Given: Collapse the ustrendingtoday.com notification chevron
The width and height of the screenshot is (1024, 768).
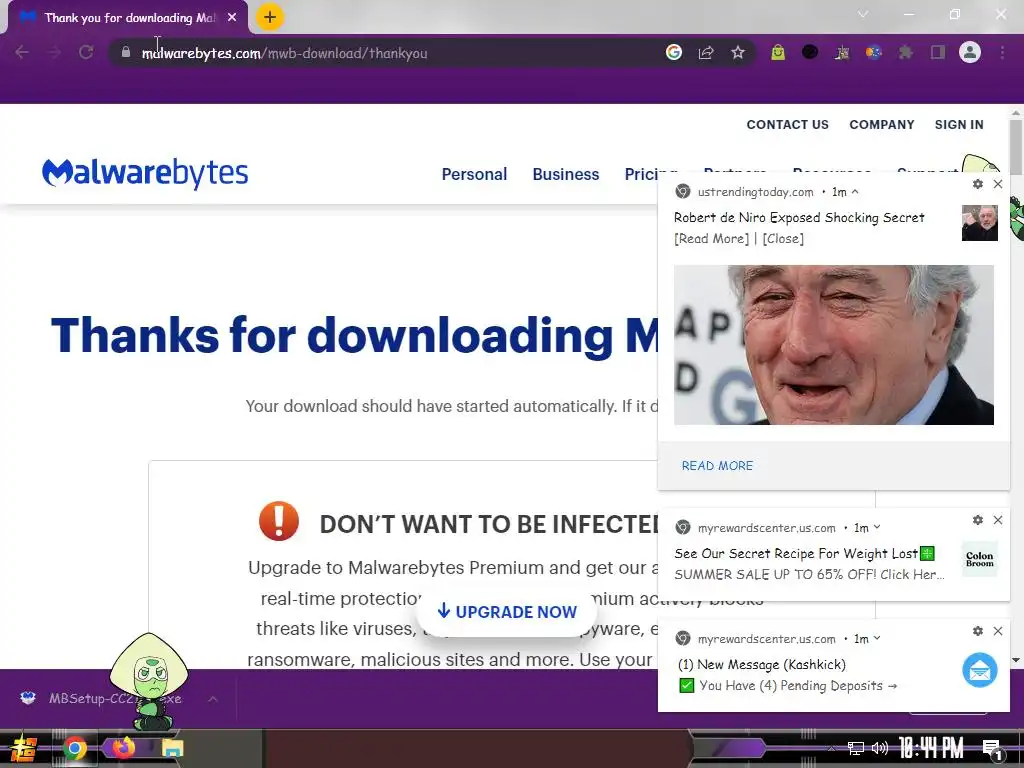Looking at the screenshot, I should pyautogui.click(x=855, y=192).
